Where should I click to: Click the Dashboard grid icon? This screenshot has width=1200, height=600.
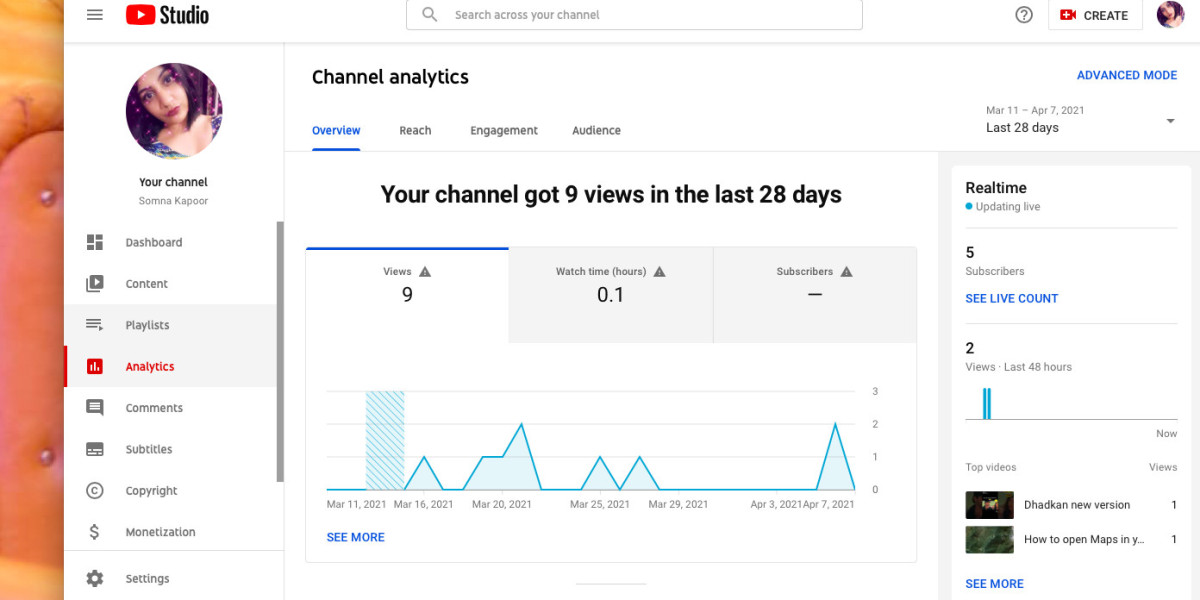pos(95,242)
